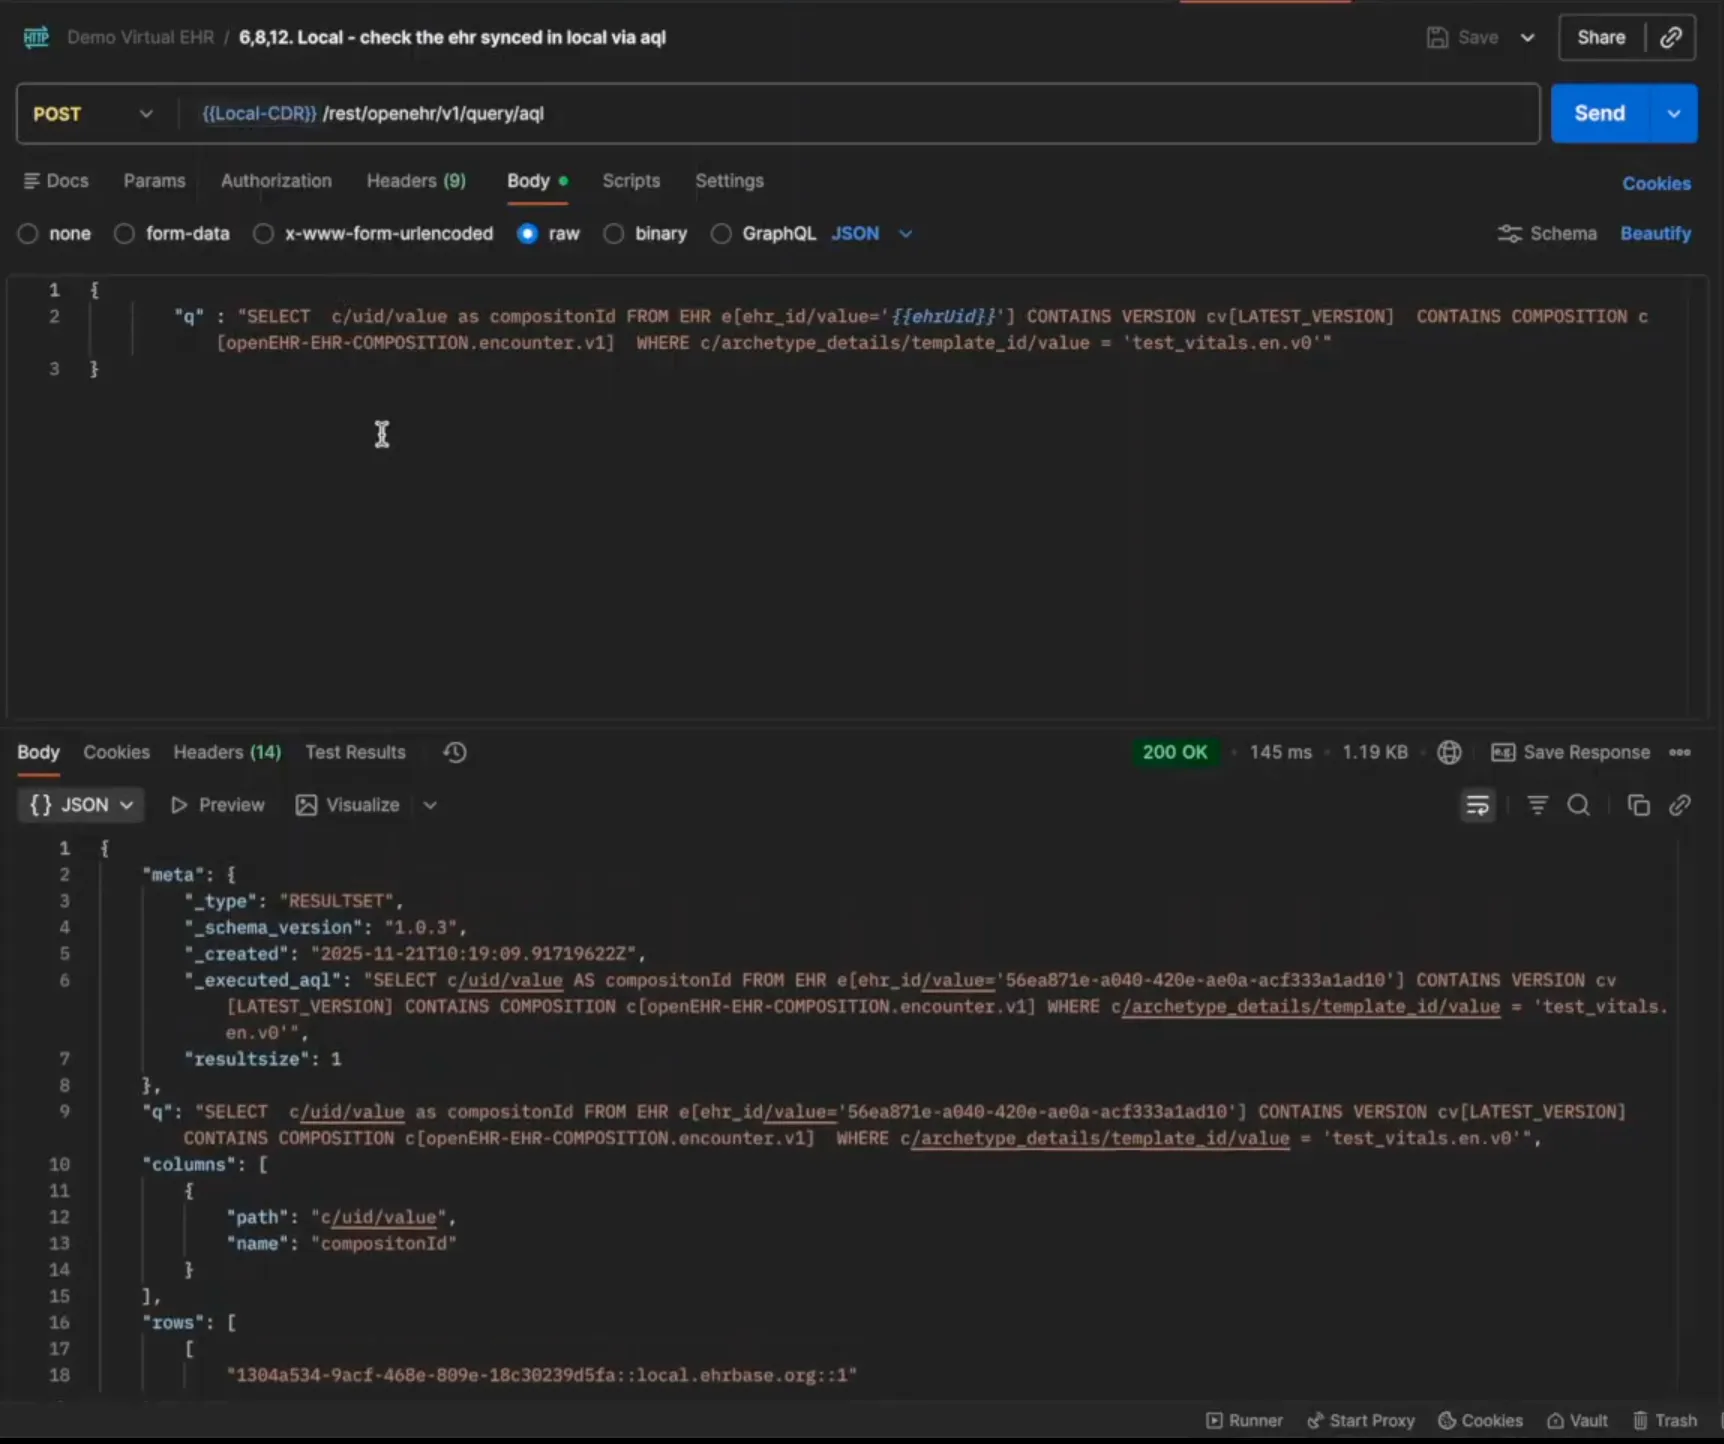
Task: Open the Headers (14) response tab
Action: click(x=226, y=752)
